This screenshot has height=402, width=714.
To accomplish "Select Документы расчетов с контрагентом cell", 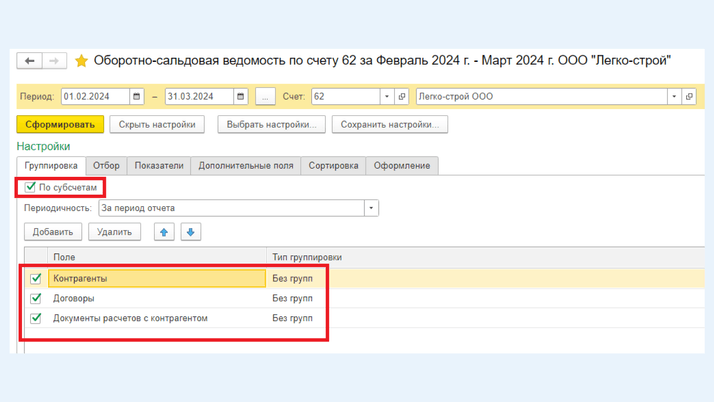I will 157,318.
